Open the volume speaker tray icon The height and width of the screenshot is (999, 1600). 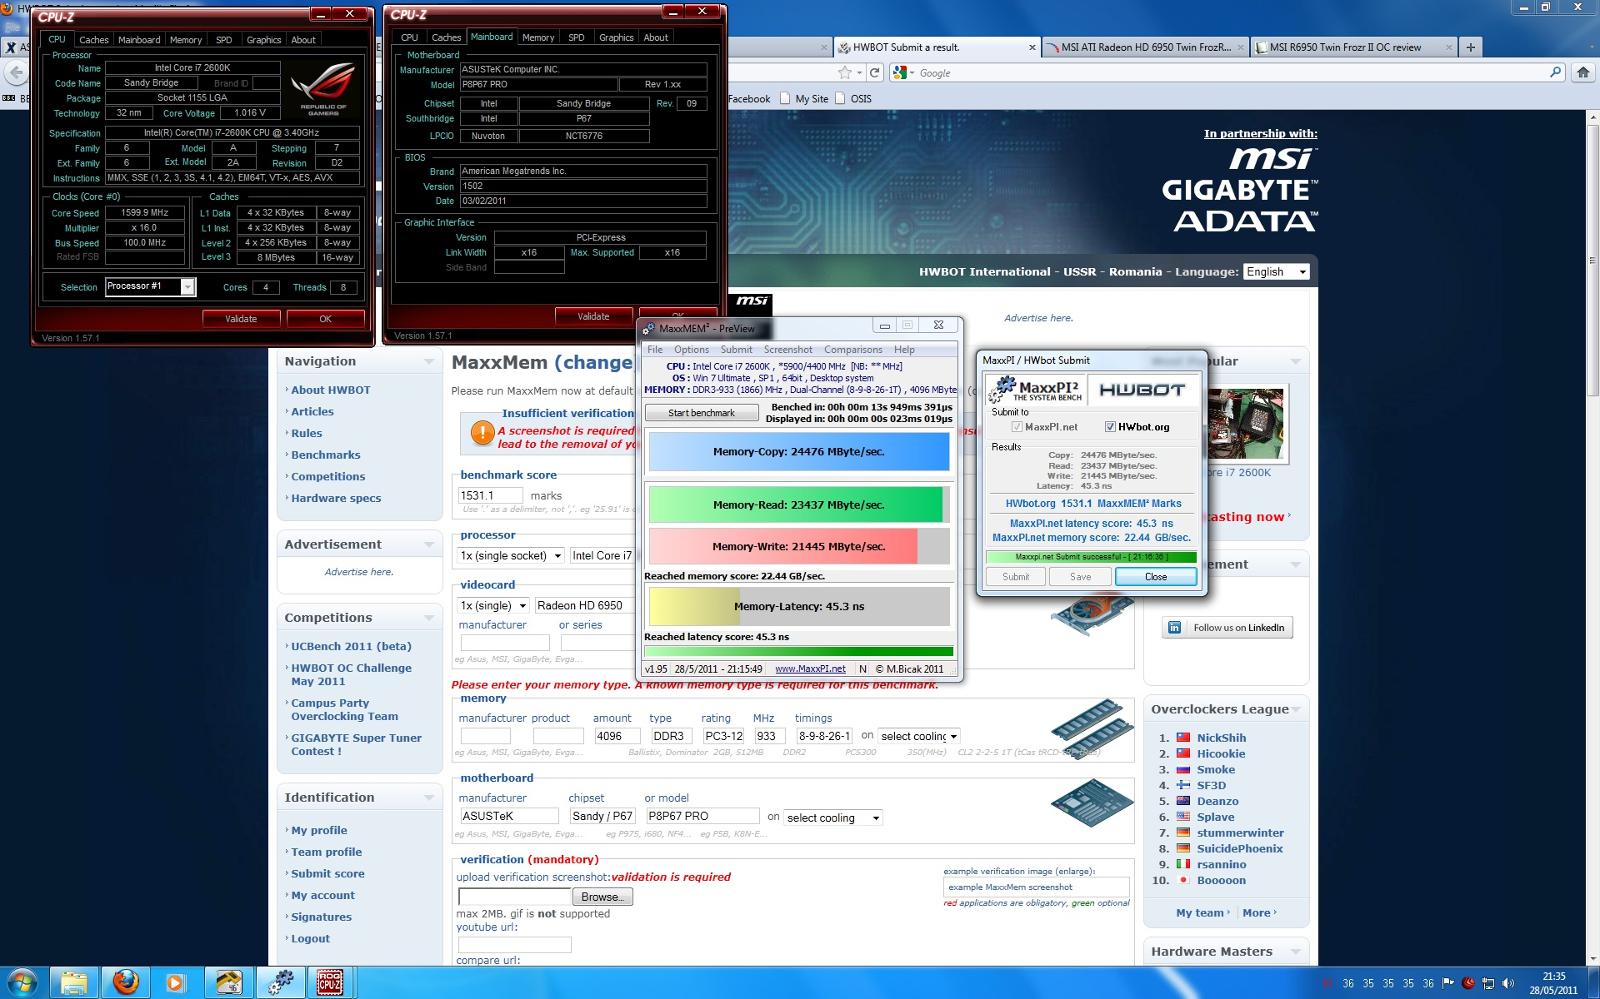(1508, 983)
